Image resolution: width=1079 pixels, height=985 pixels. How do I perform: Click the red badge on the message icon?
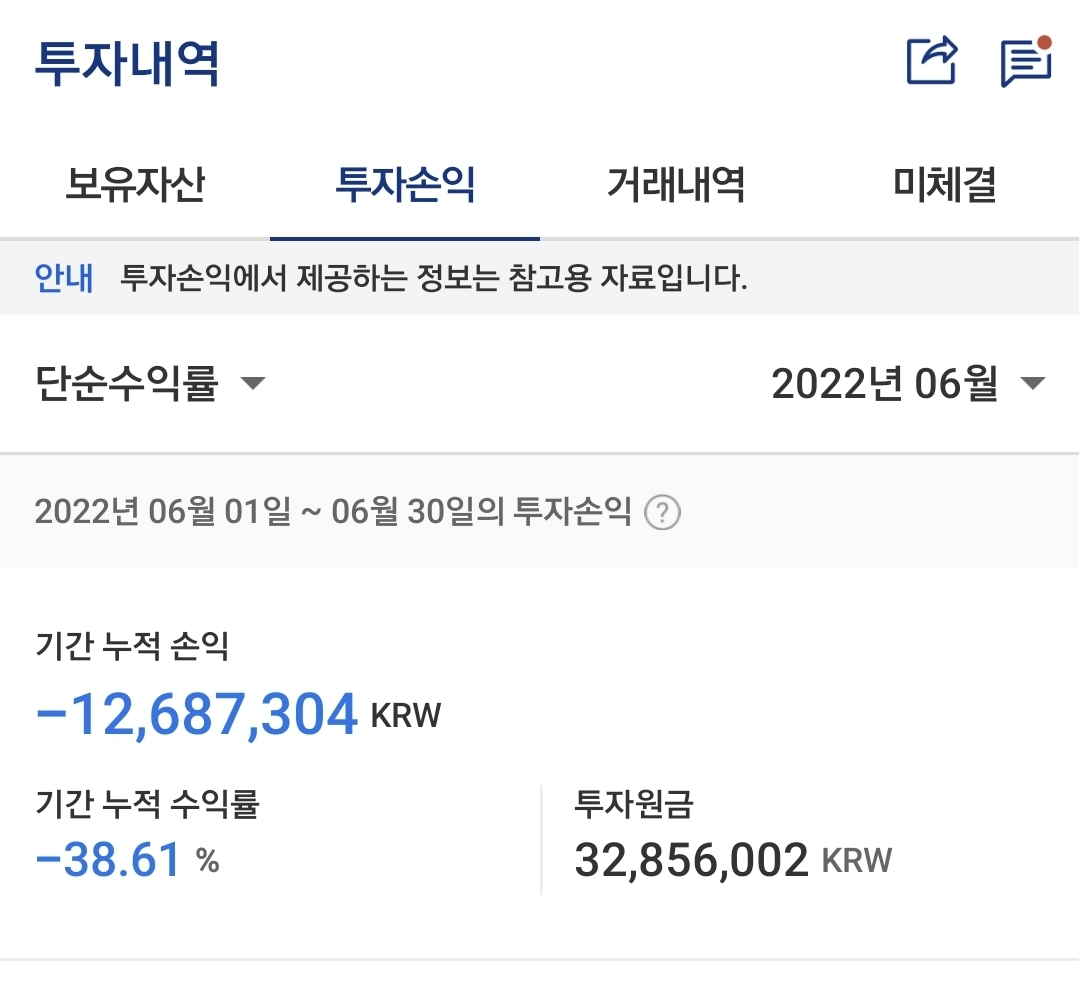coord(1045,43)
